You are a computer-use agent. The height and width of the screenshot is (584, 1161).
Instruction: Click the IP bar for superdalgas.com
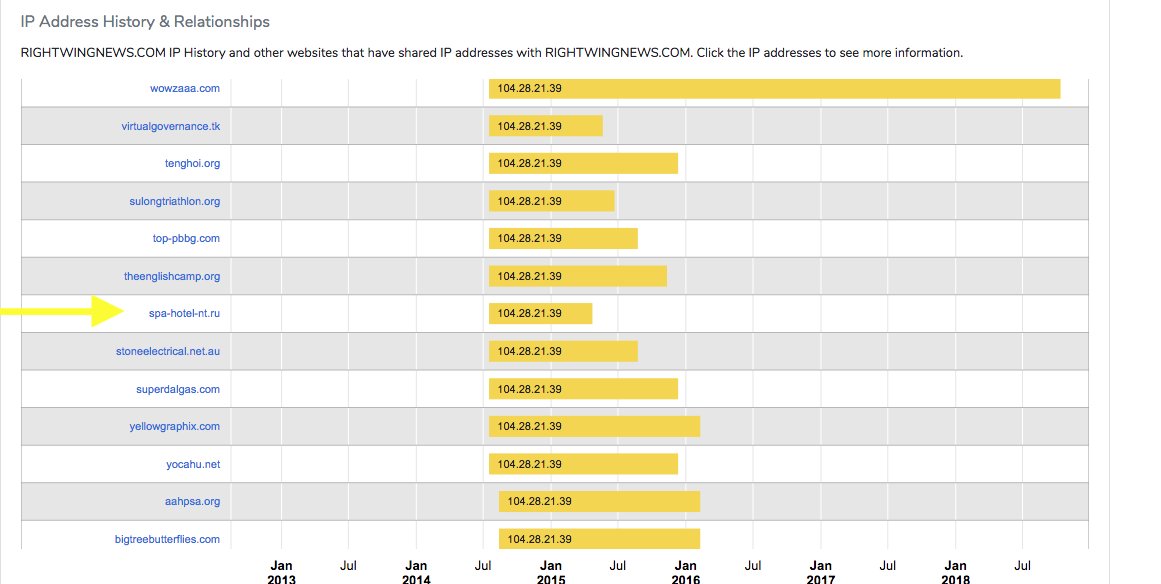(583, 389)
